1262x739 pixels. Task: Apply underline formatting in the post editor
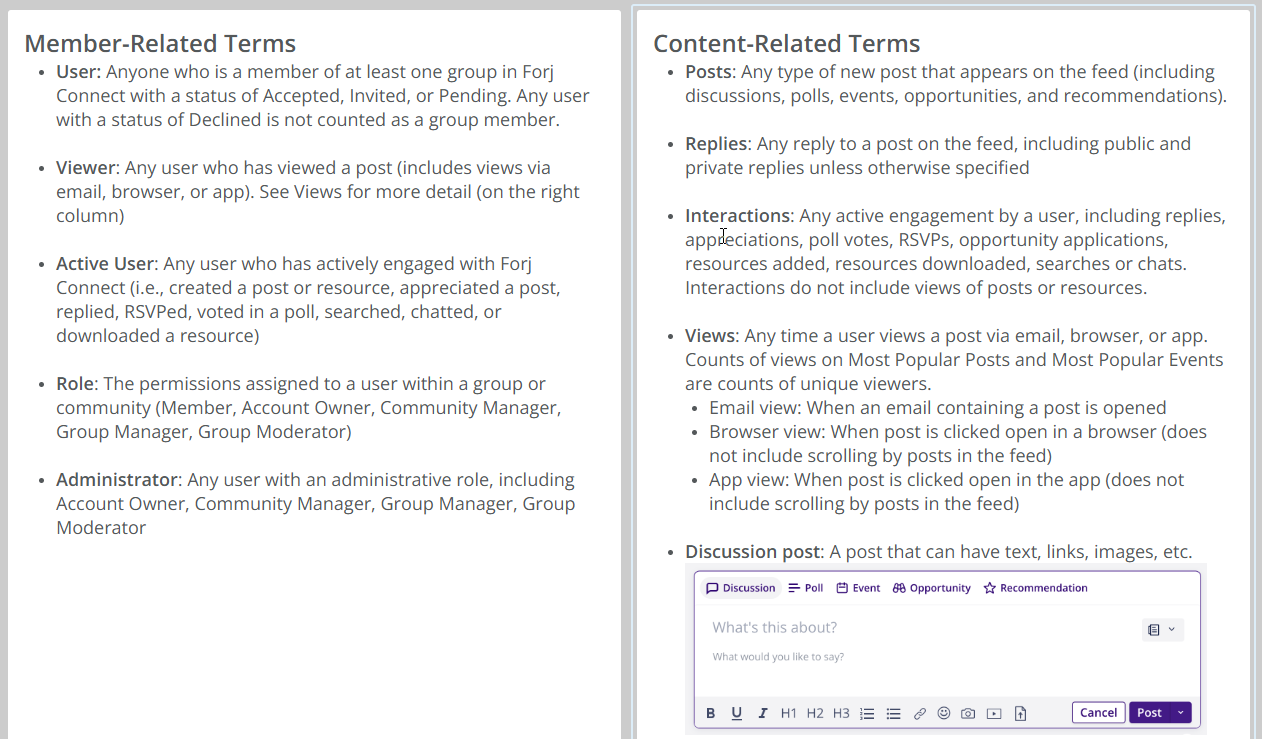(x=737, y=713)
